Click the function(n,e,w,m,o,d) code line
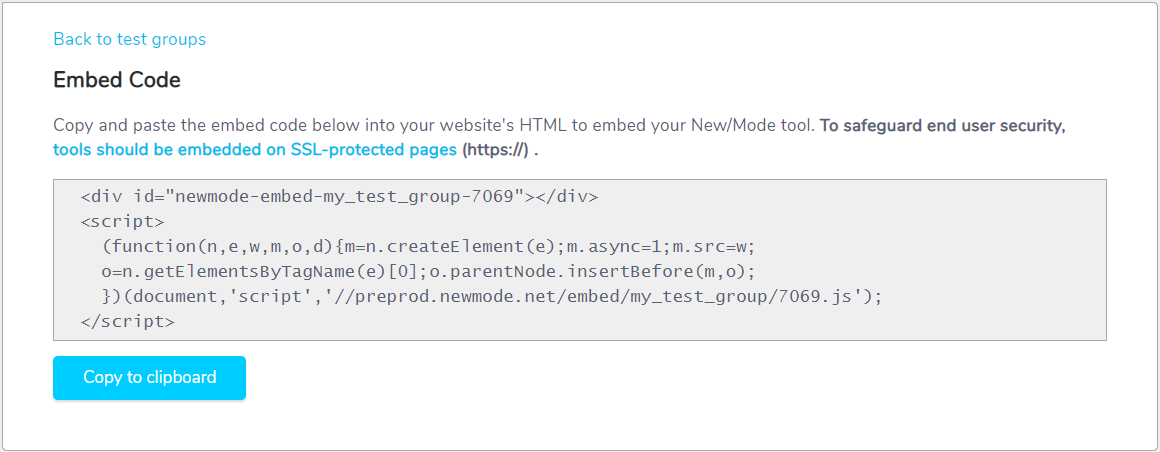1160x452 pixels. pos(428,247)
